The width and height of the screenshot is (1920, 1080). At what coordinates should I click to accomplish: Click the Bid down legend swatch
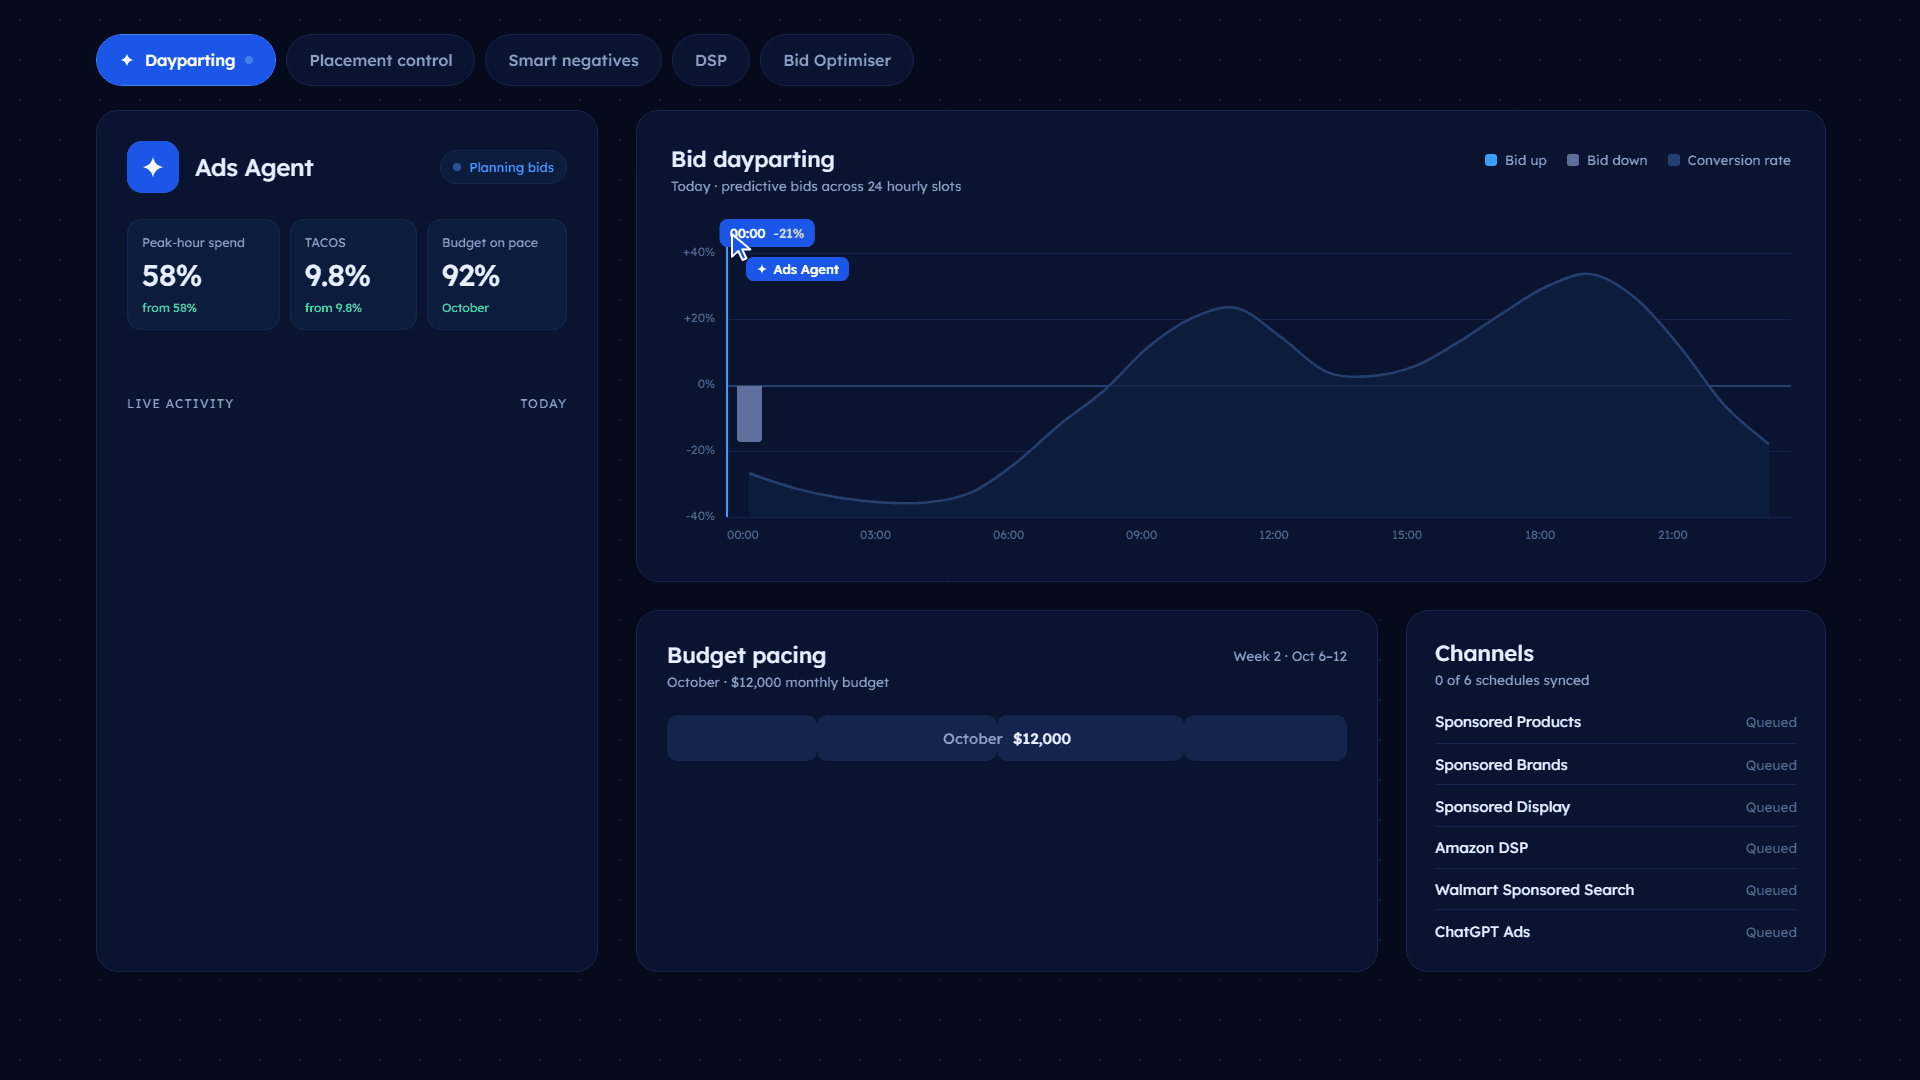click(1573, 160)
